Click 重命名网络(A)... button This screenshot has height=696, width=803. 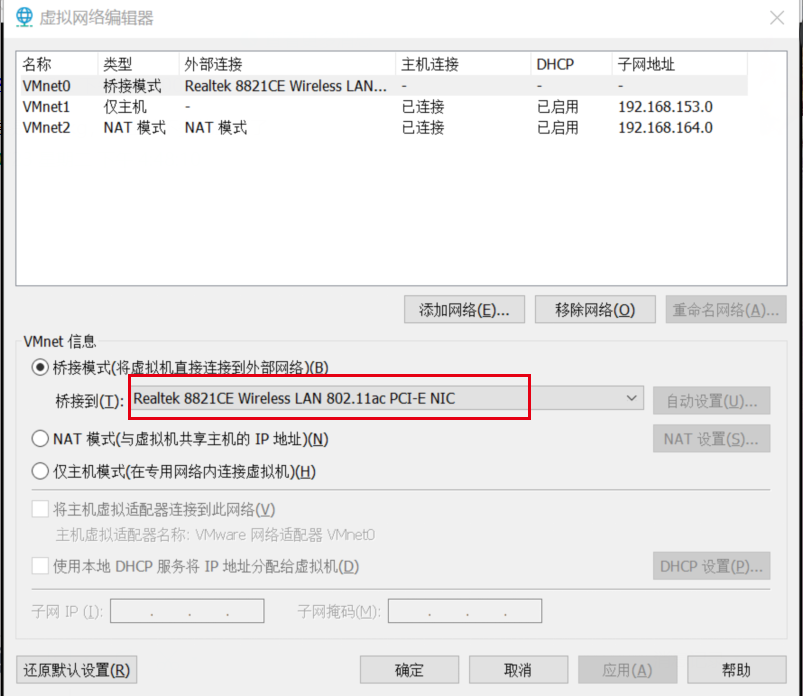pos(726,309)
